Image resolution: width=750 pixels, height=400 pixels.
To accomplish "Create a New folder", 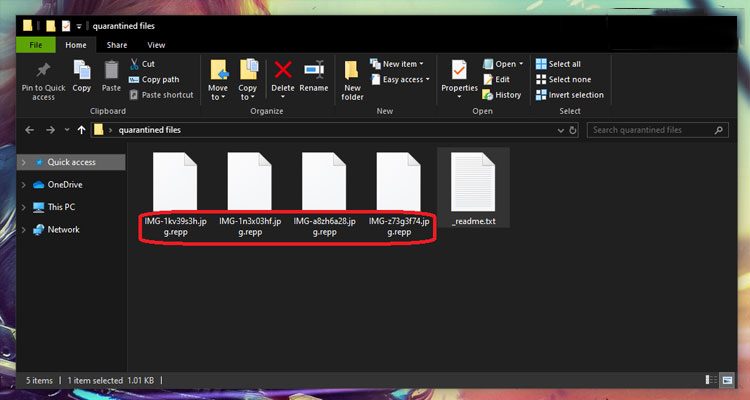I will 352,80.
